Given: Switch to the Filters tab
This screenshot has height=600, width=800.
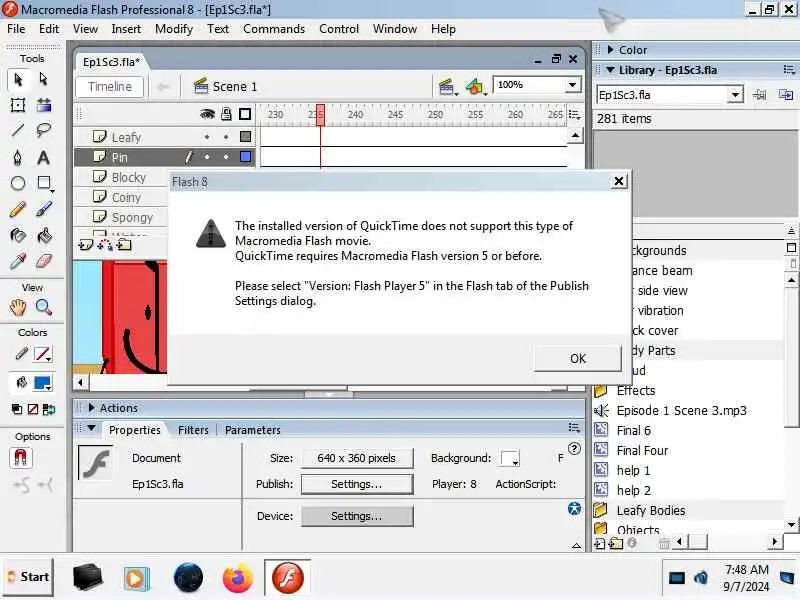Looking at the screenshot, I should click(193, 430).
